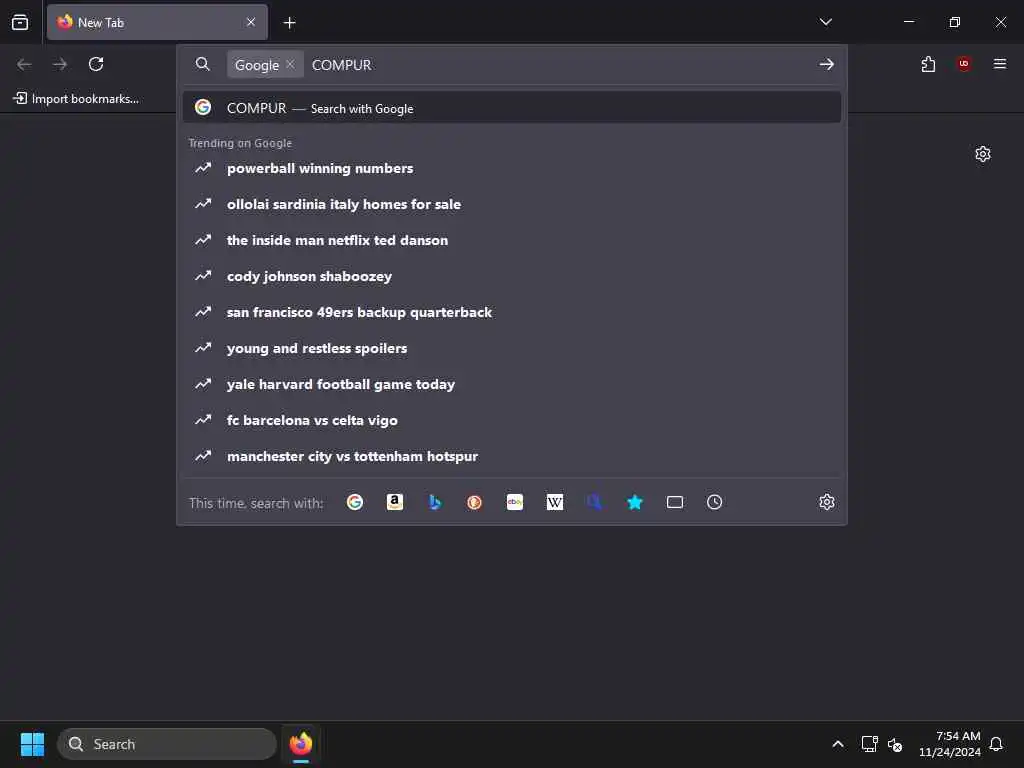The height and width of the screenshot is (768, 1024).
Task: Click the magnifier icon in the address bar
Action: click(x=203, y=64)
